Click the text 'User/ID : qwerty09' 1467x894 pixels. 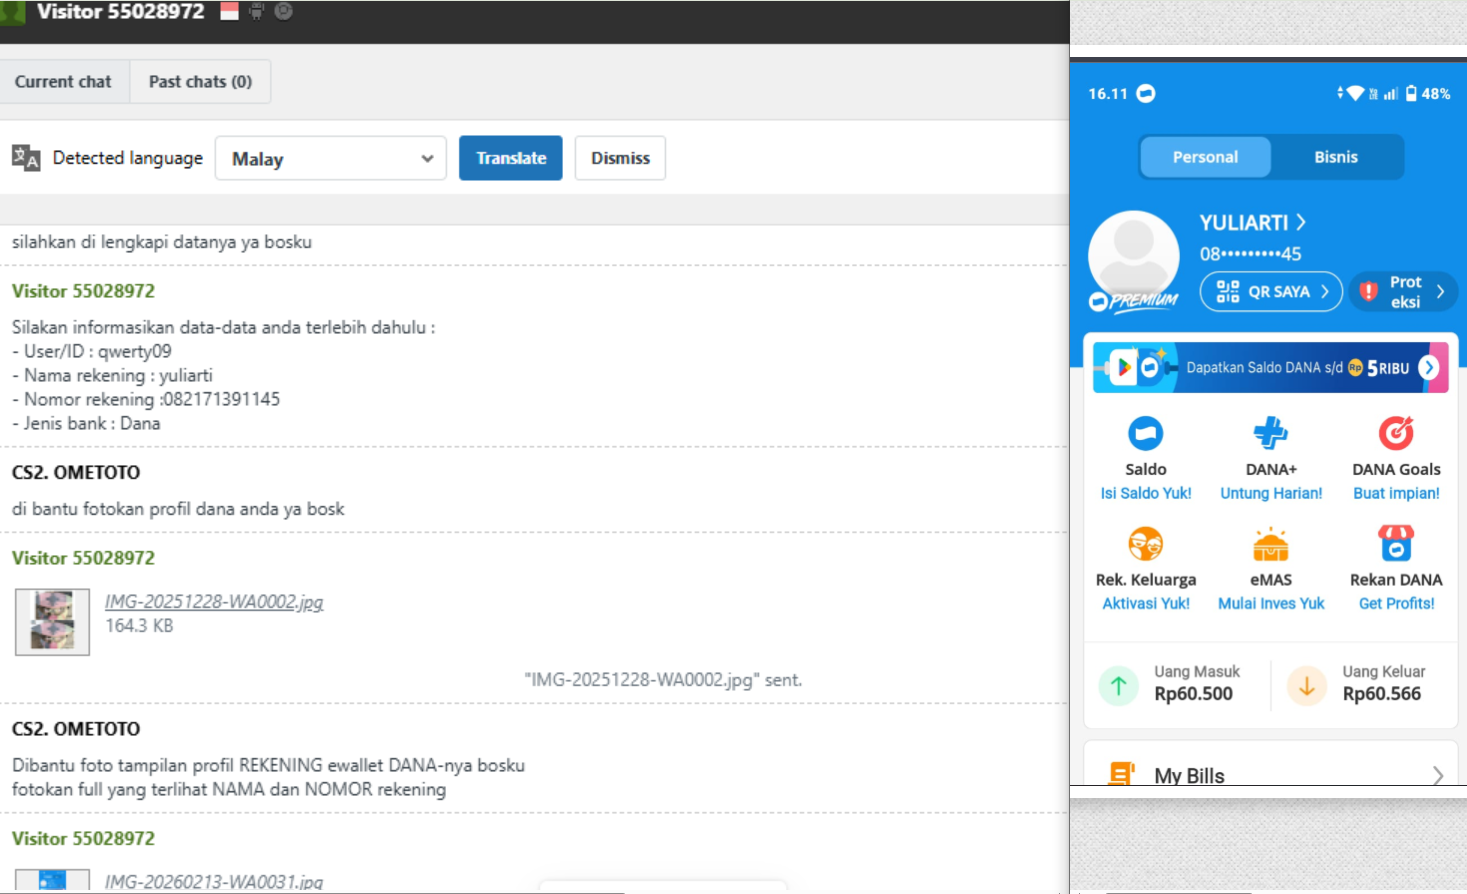click(92, 351)
